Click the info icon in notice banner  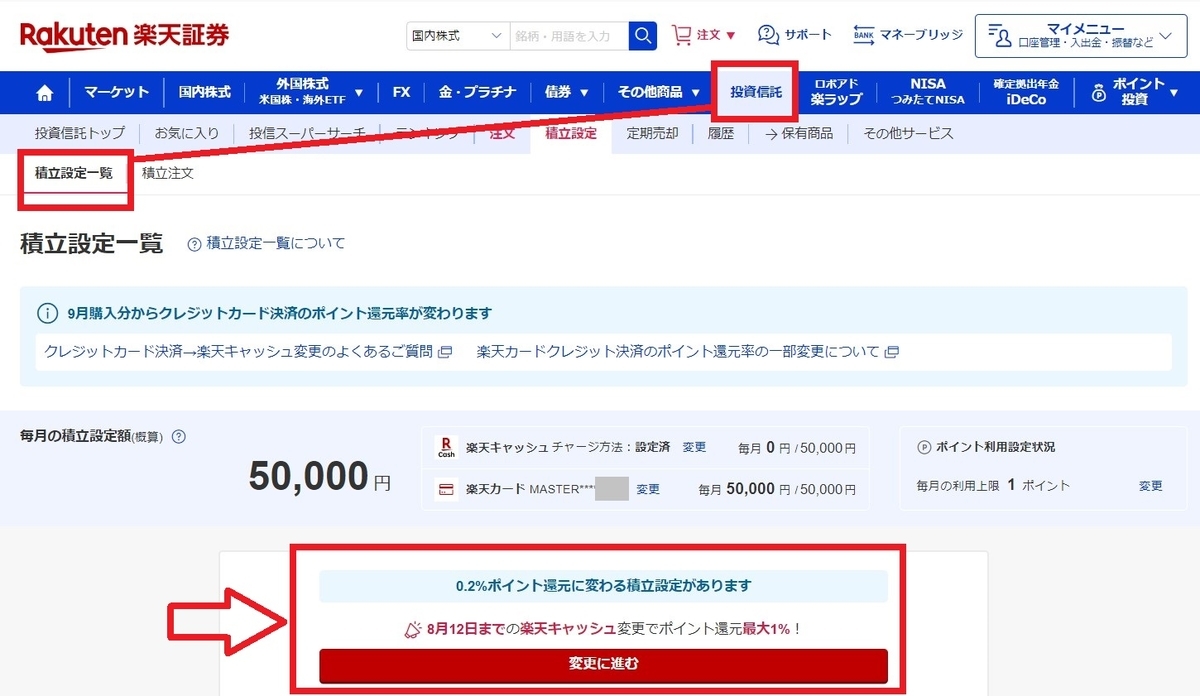pos(48,313)
